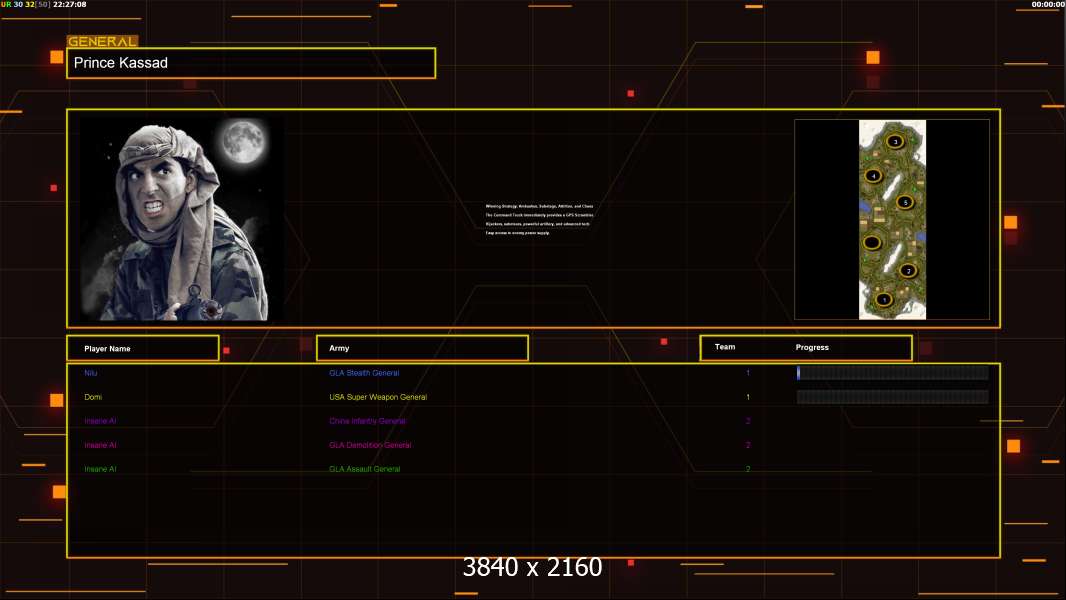Select the Insane AI with China Infantry General
The image size is (1066, 600).
point(100,421)
